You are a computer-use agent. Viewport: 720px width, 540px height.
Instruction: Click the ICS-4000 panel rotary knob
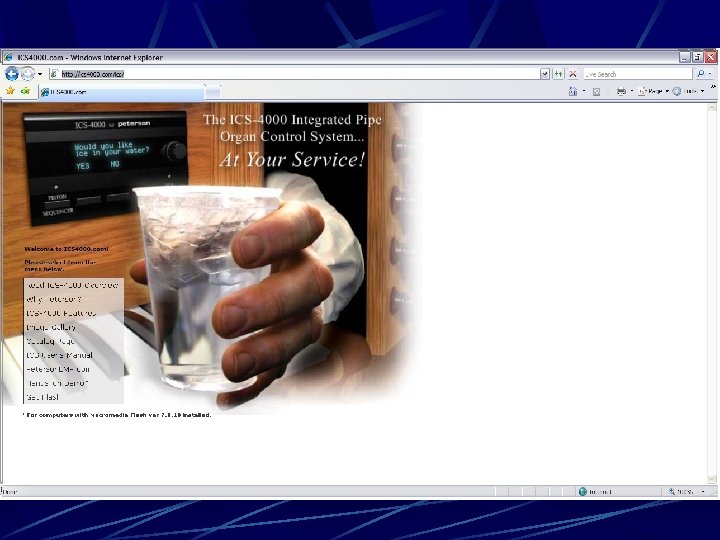point(173,151)
